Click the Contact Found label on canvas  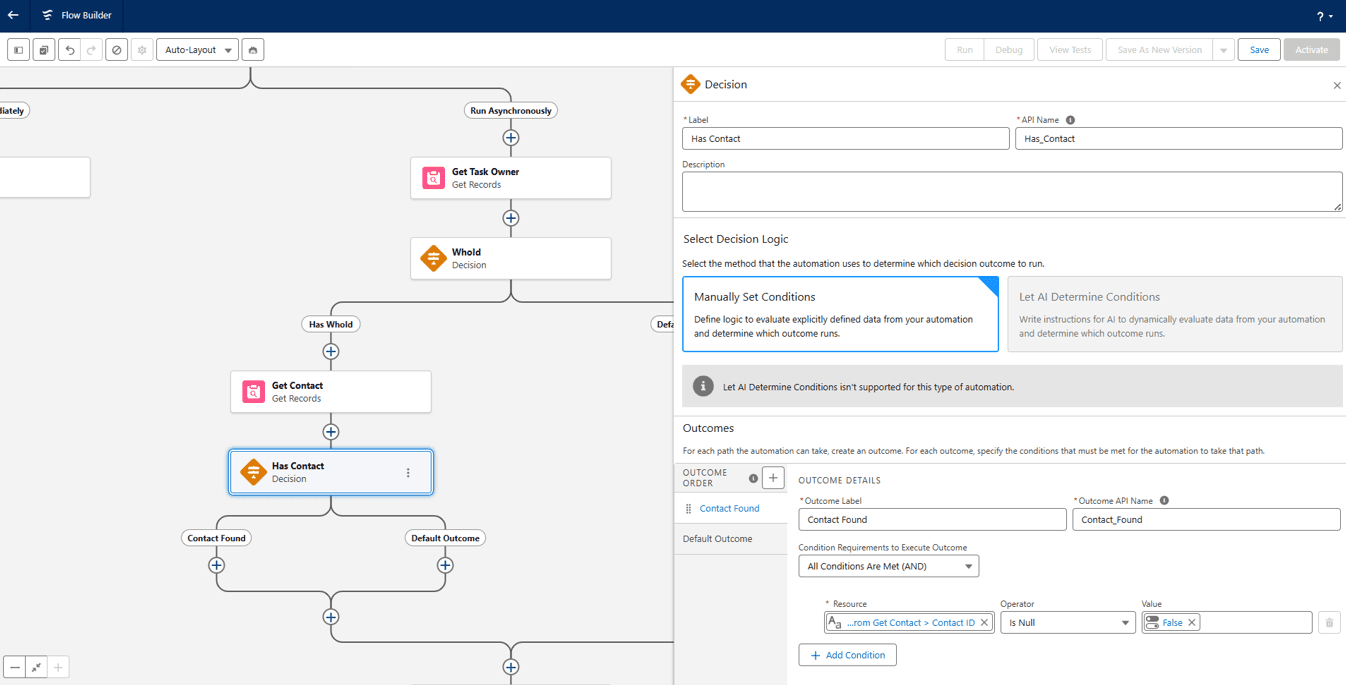(216, 538)
